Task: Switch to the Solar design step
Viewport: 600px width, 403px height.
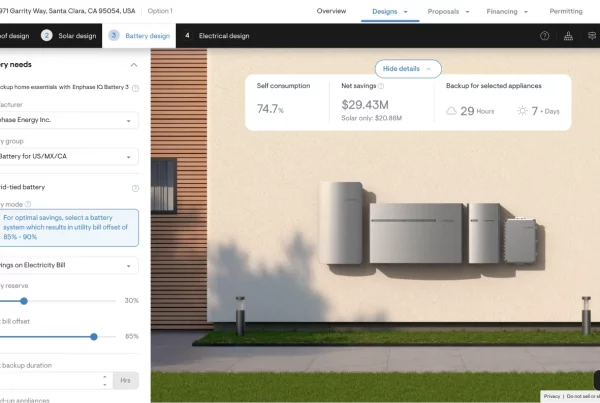Action: [x=69, y=36]
